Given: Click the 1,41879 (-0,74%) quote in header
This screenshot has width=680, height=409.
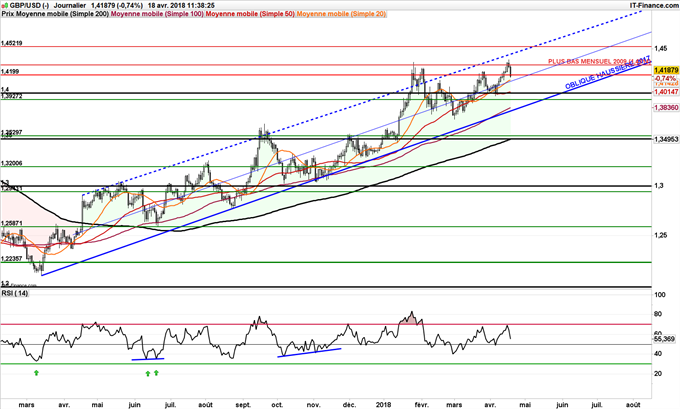Looking at the screenshot, I should (x=117, y=5).
